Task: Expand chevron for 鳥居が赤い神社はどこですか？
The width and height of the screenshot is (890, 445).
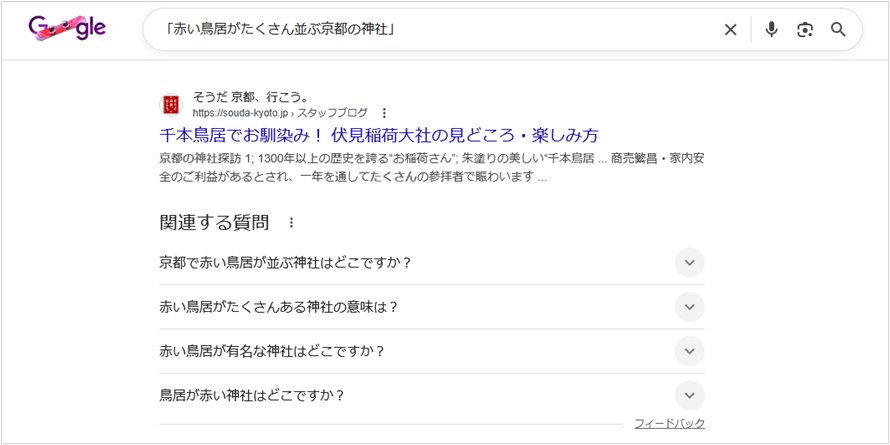Action: (689, 395)
